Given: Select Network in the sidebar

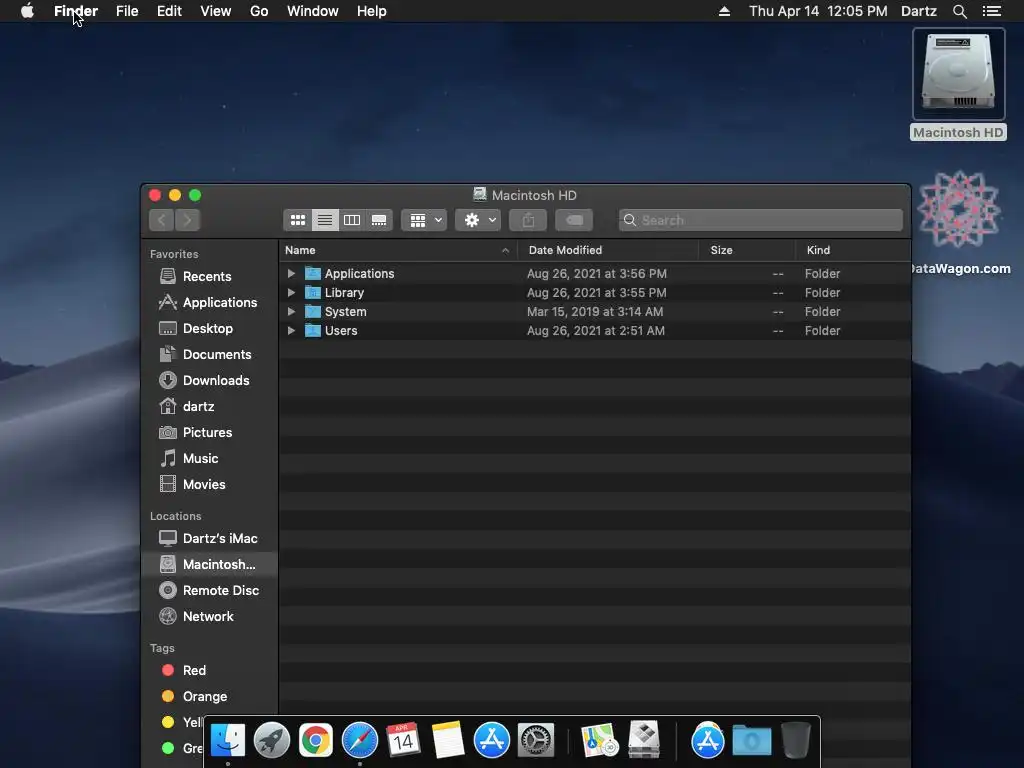Looking at the screenshot, I should pyautogui.click(x=210, y=616).
